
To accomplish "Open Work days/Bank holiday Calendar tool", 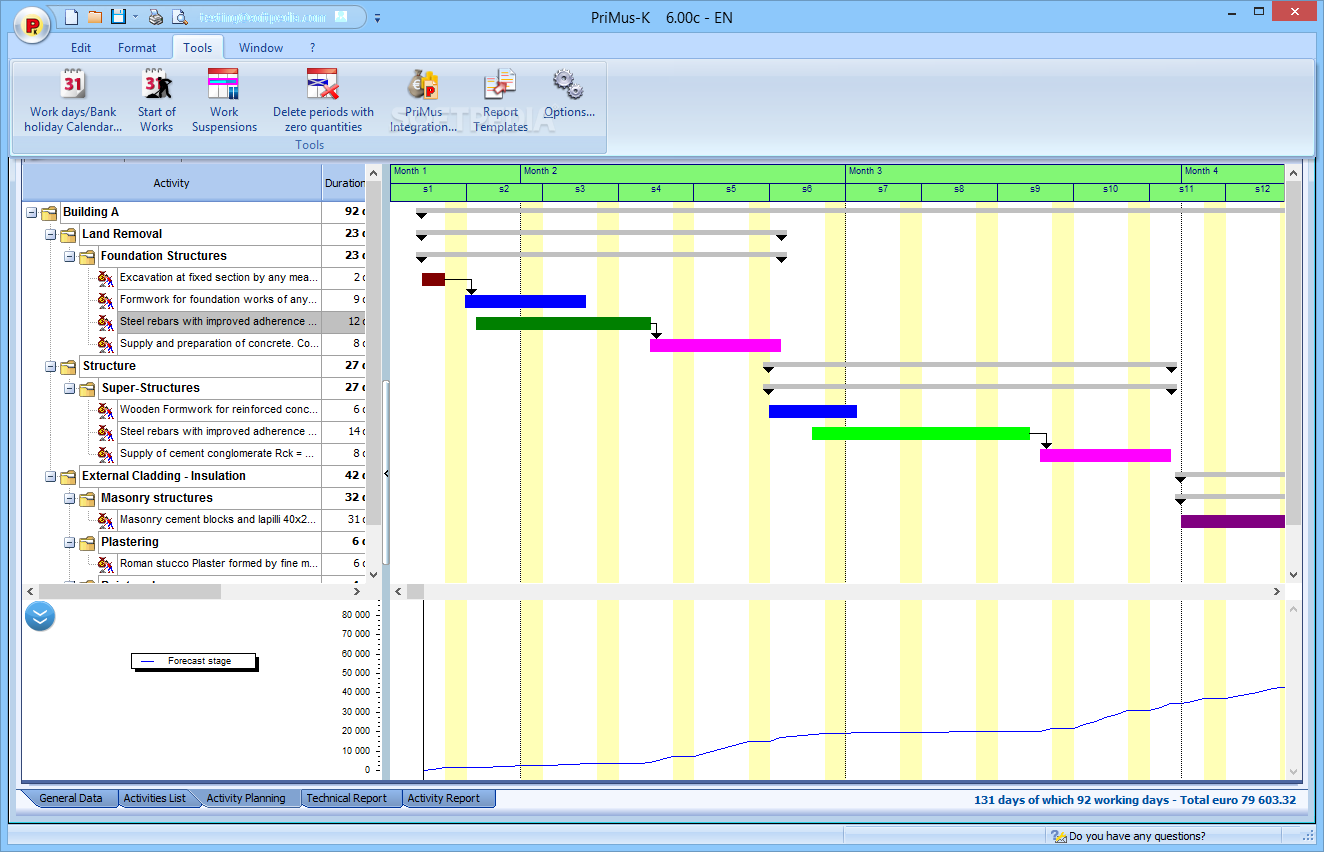I will click(73, 100).
